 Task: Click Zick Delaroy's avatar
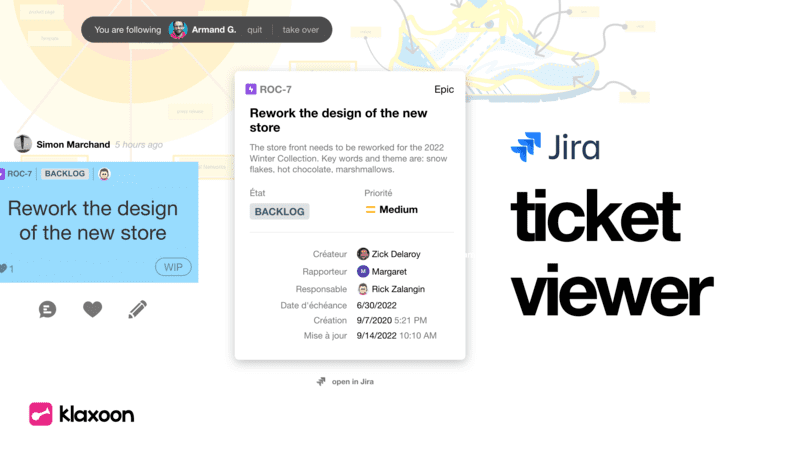(x=363, y=254)
